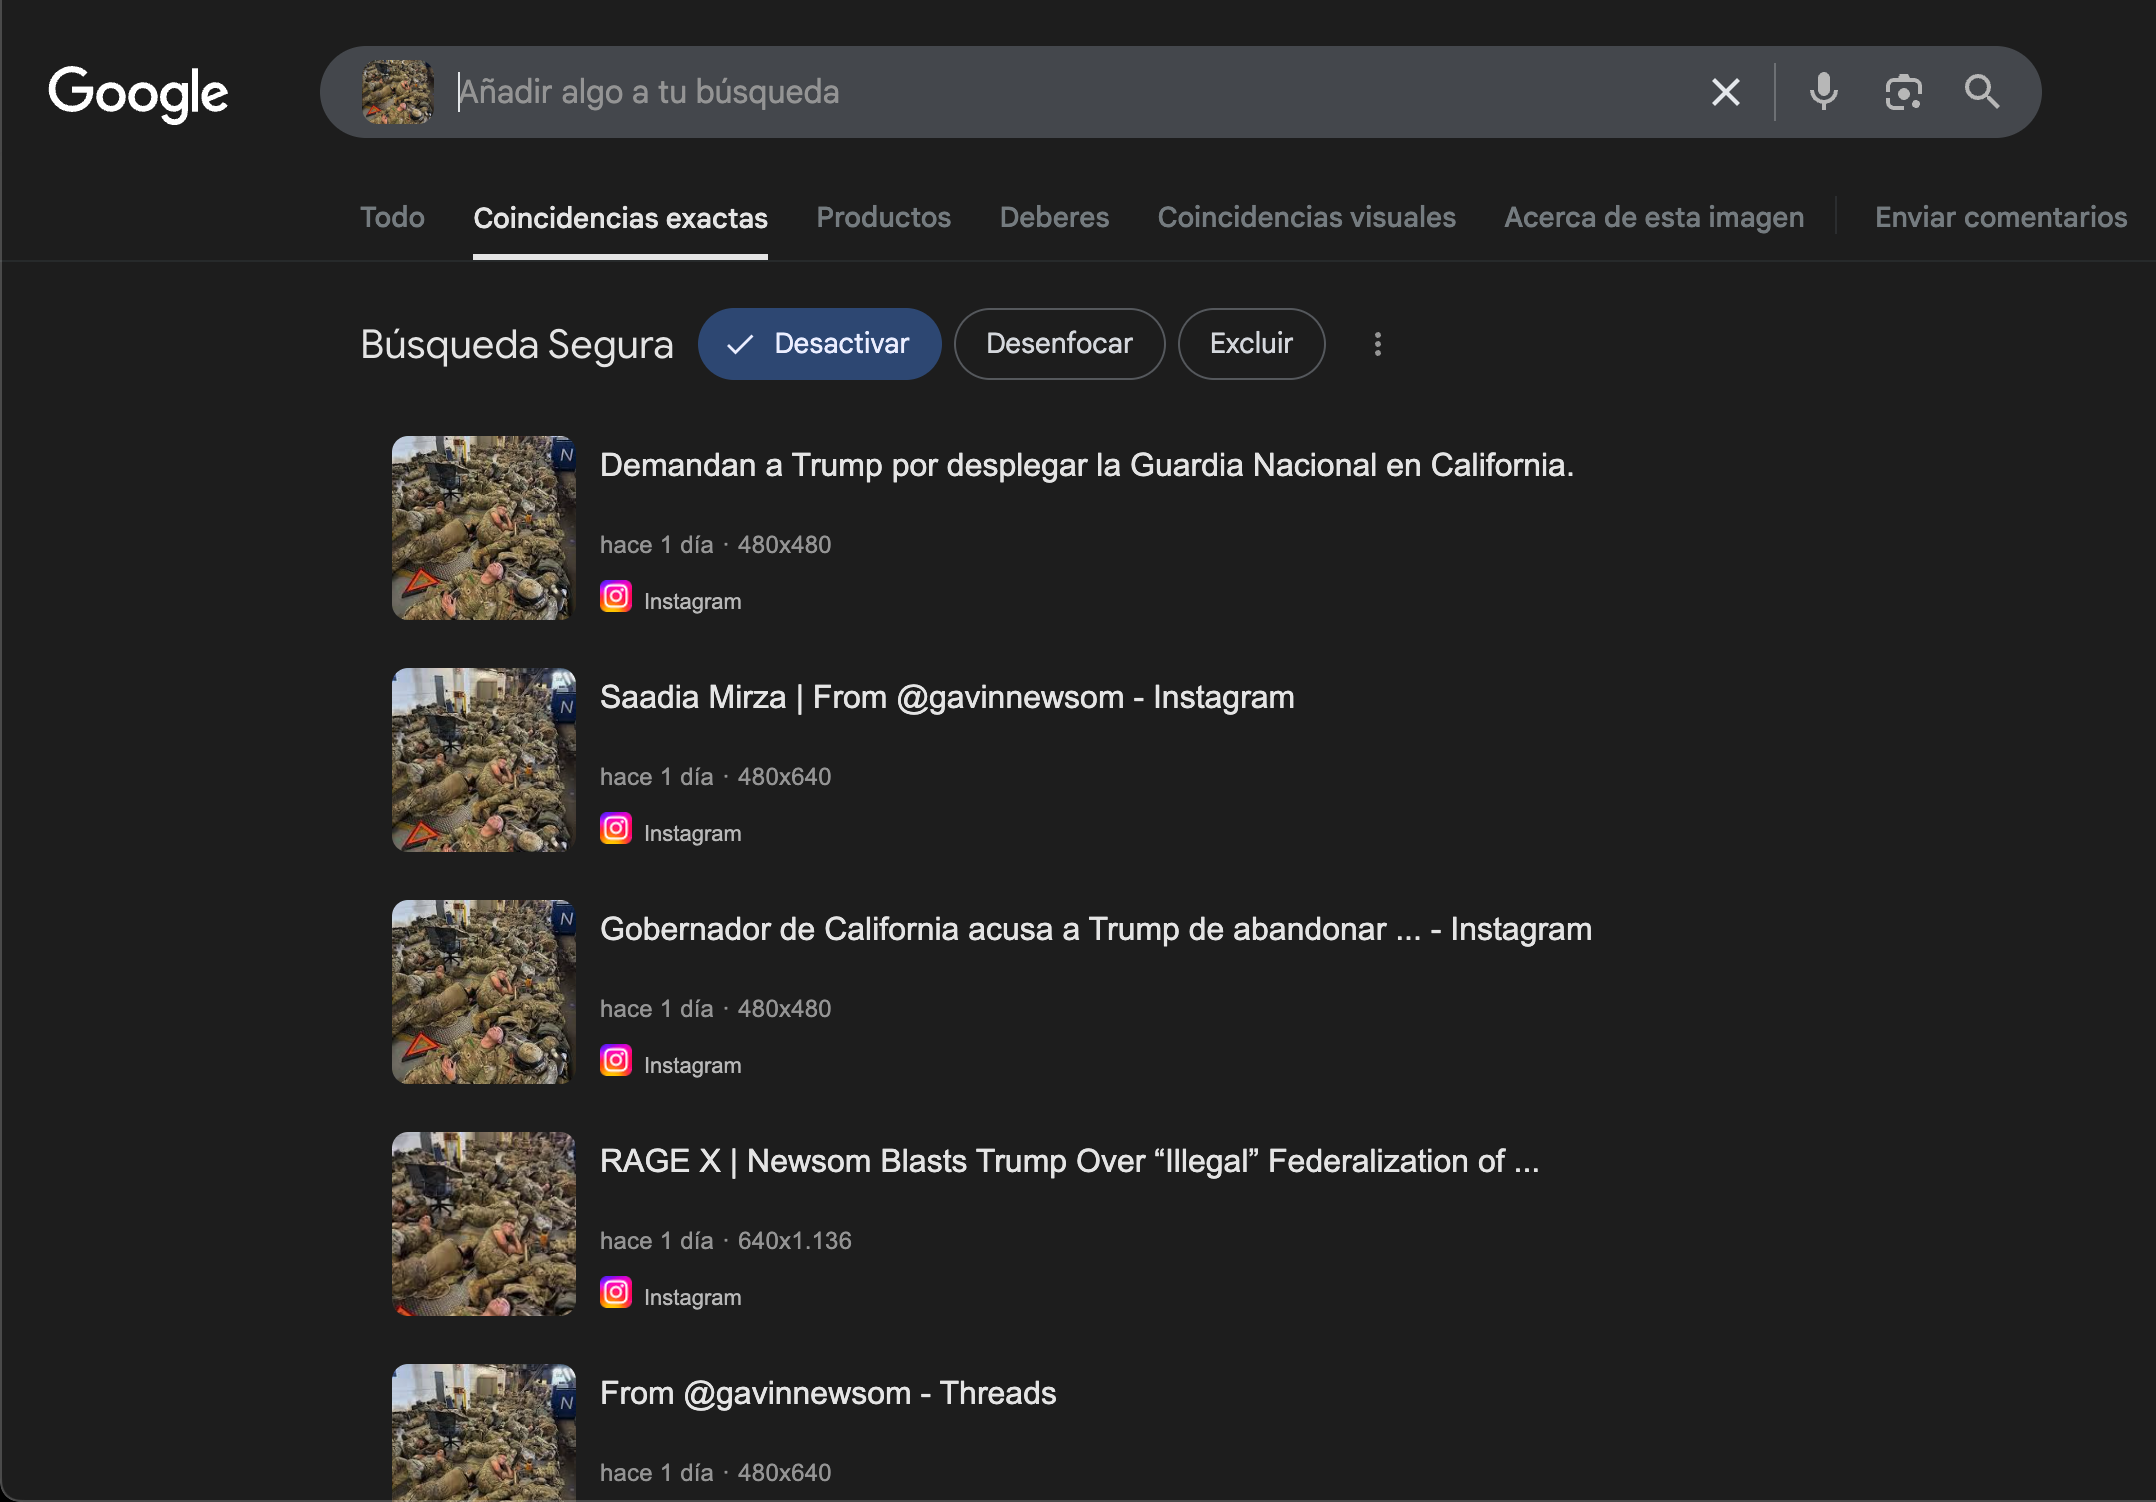Image resolution: width=2156 pixels, height=1502 pixels.
Task: Click Instagram icon under RAGE X result
Action: 616,1292
